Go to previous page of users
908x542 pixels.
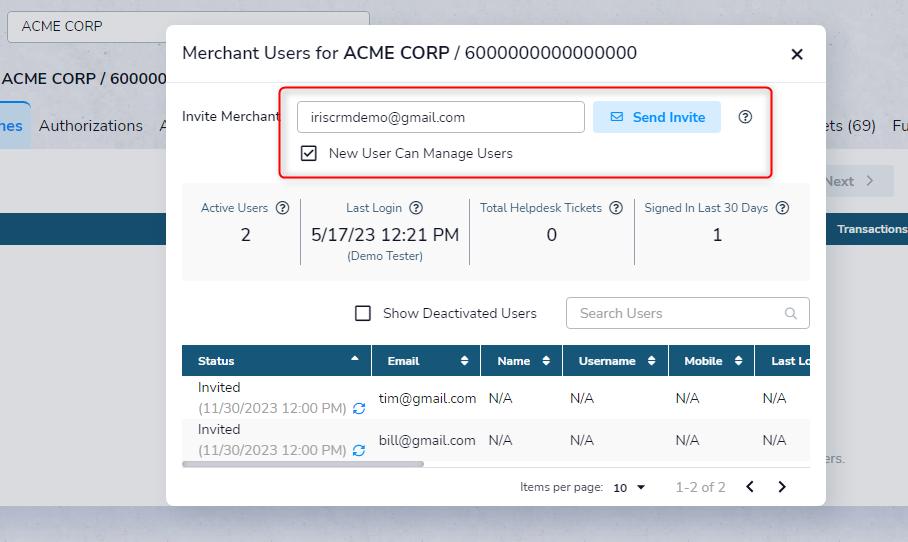(x=750, y=487)
